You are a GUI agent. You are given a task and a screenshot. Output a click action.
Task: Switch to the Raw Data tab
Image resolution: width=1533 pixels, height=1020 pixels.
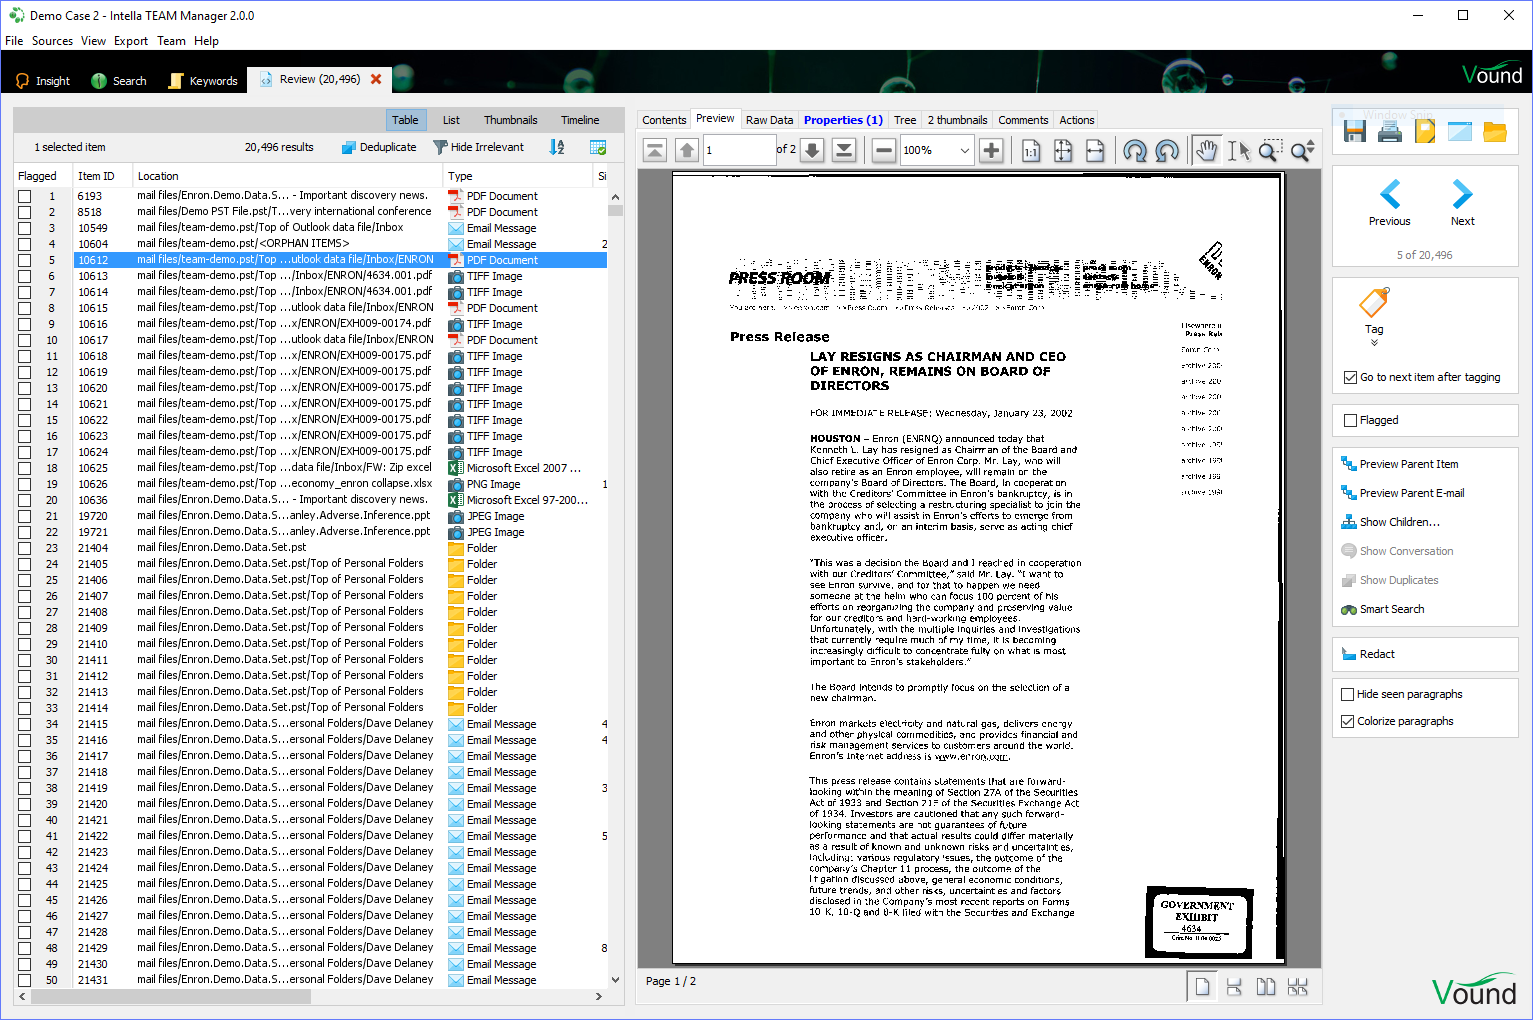click(x=769, y=120)
